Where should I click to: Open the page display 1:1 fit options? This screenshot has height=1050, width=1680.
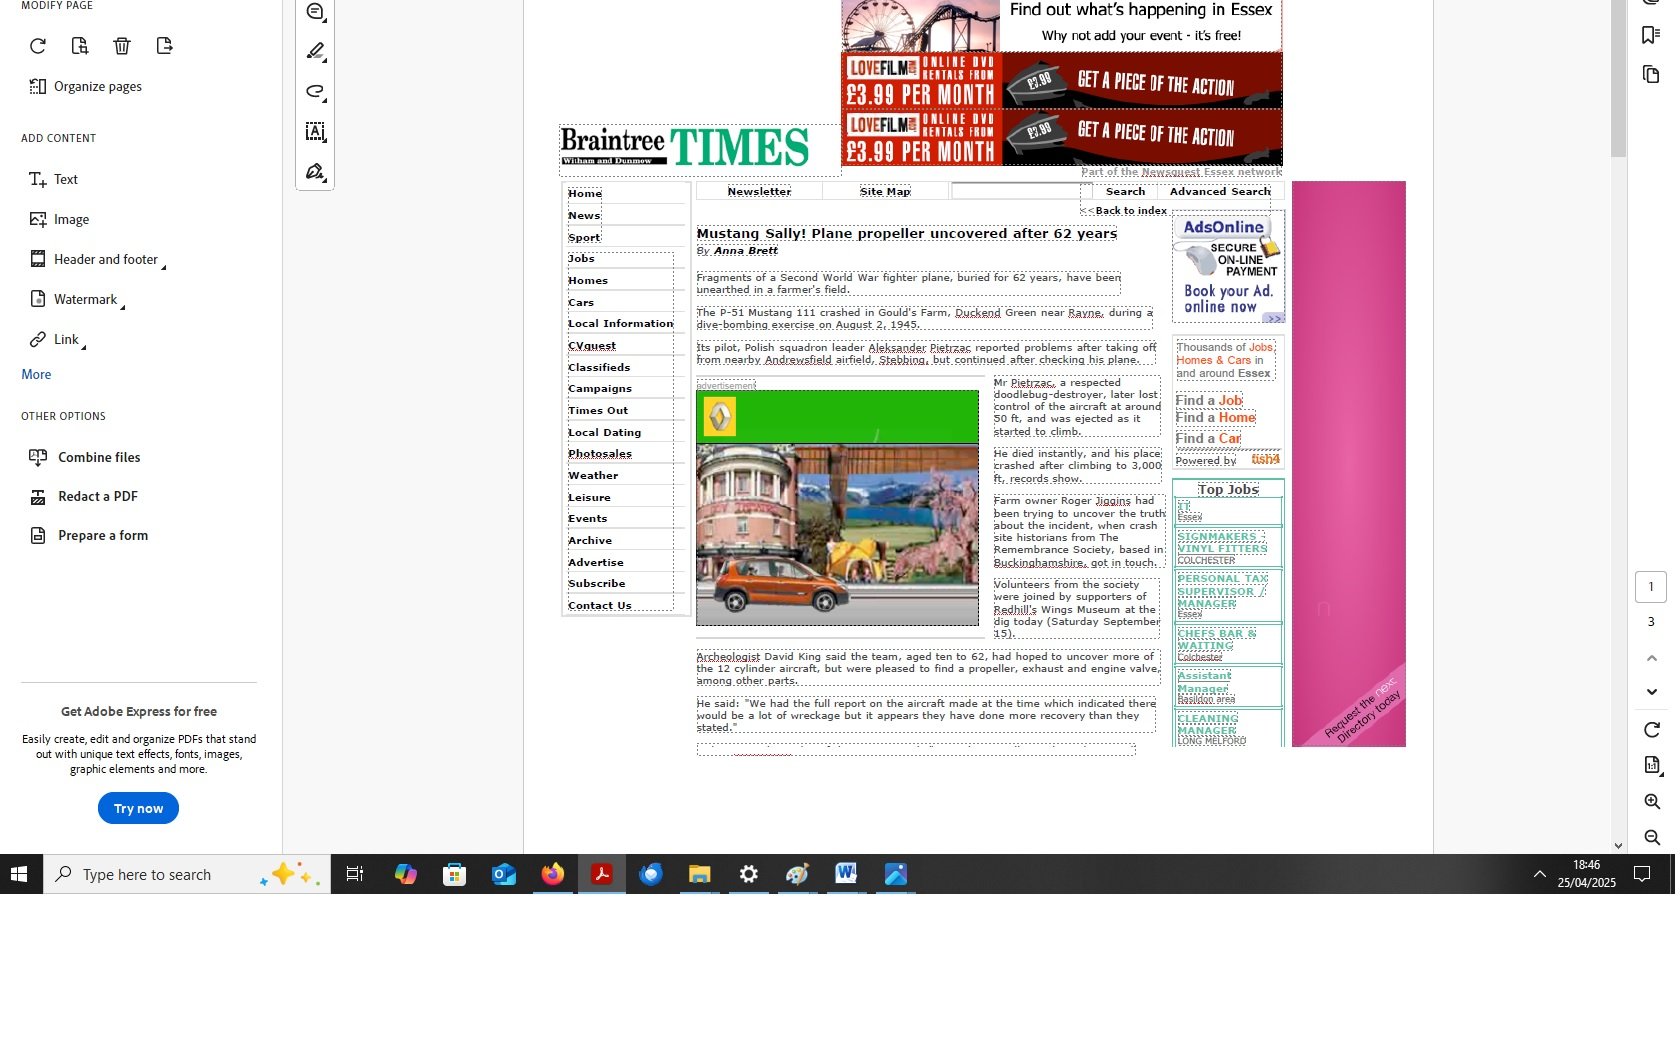[1652, 766]
